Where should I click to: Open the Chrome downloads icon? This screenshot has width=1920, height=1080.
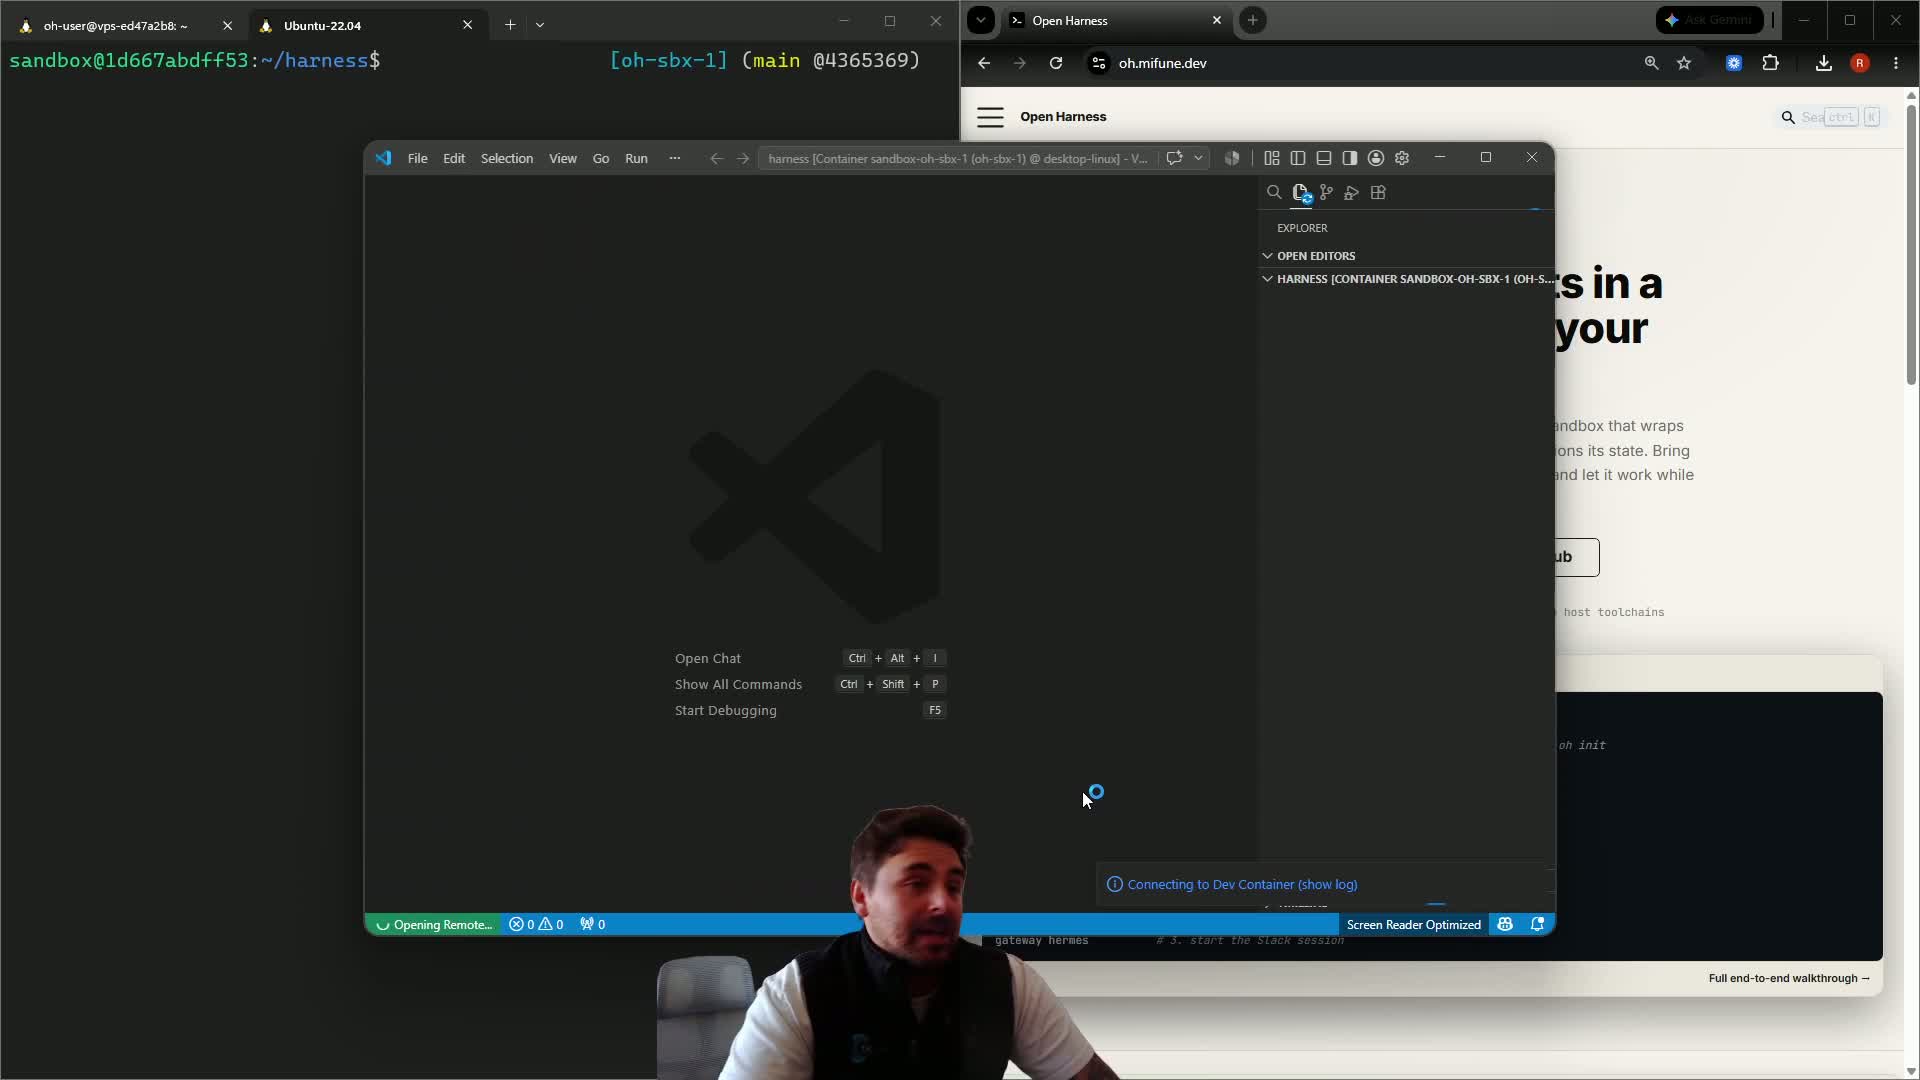coord(1824,63)
